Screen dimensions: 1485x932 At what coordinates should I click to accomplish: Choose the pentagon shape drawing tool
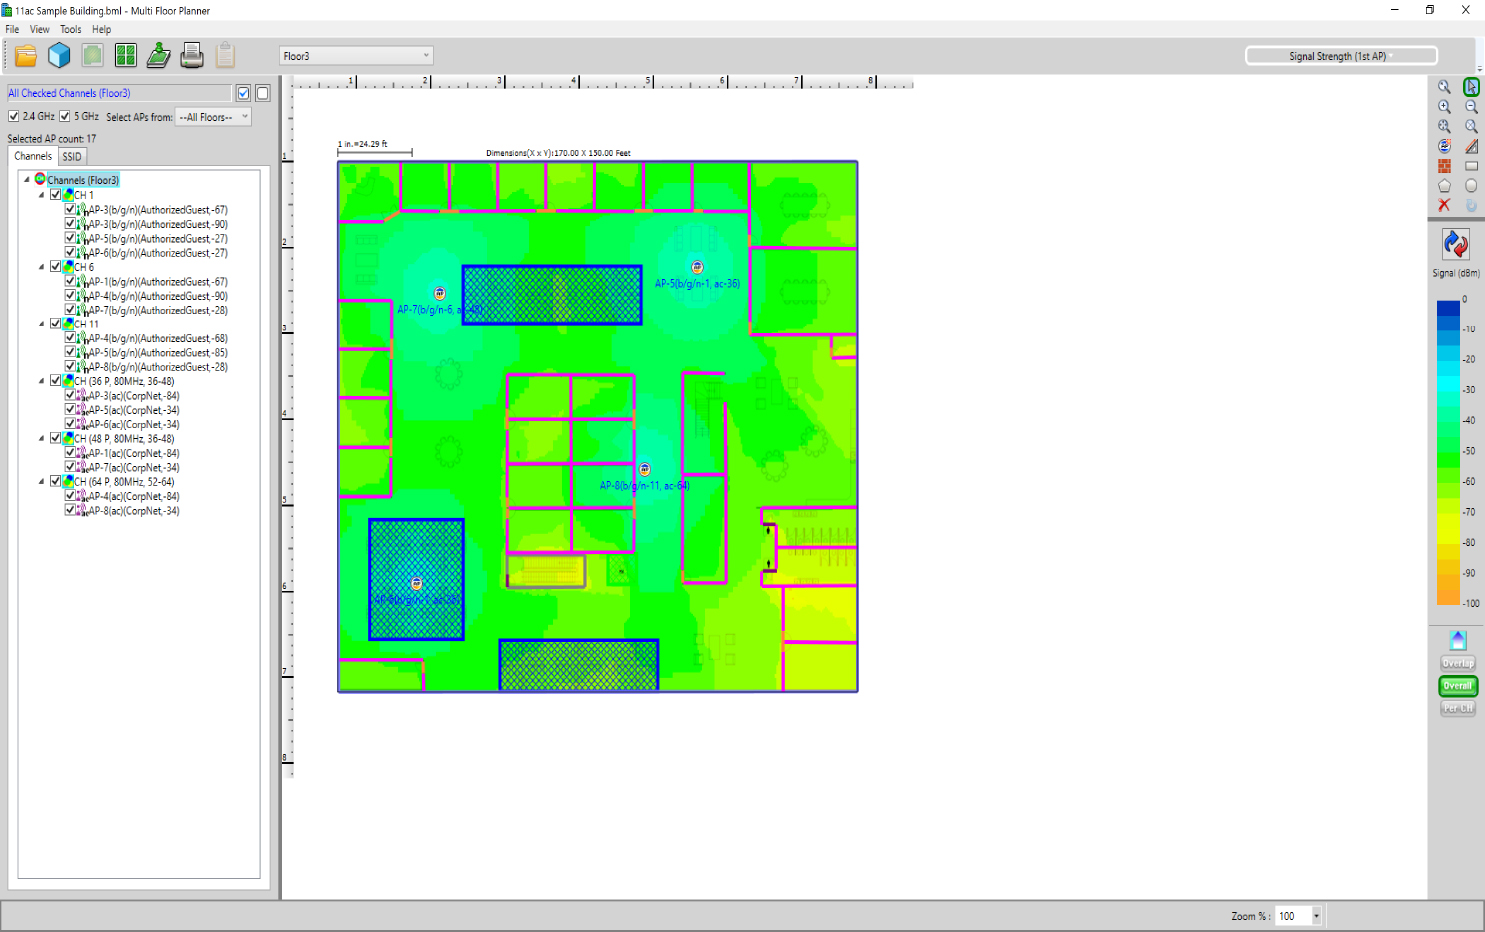1444,185
